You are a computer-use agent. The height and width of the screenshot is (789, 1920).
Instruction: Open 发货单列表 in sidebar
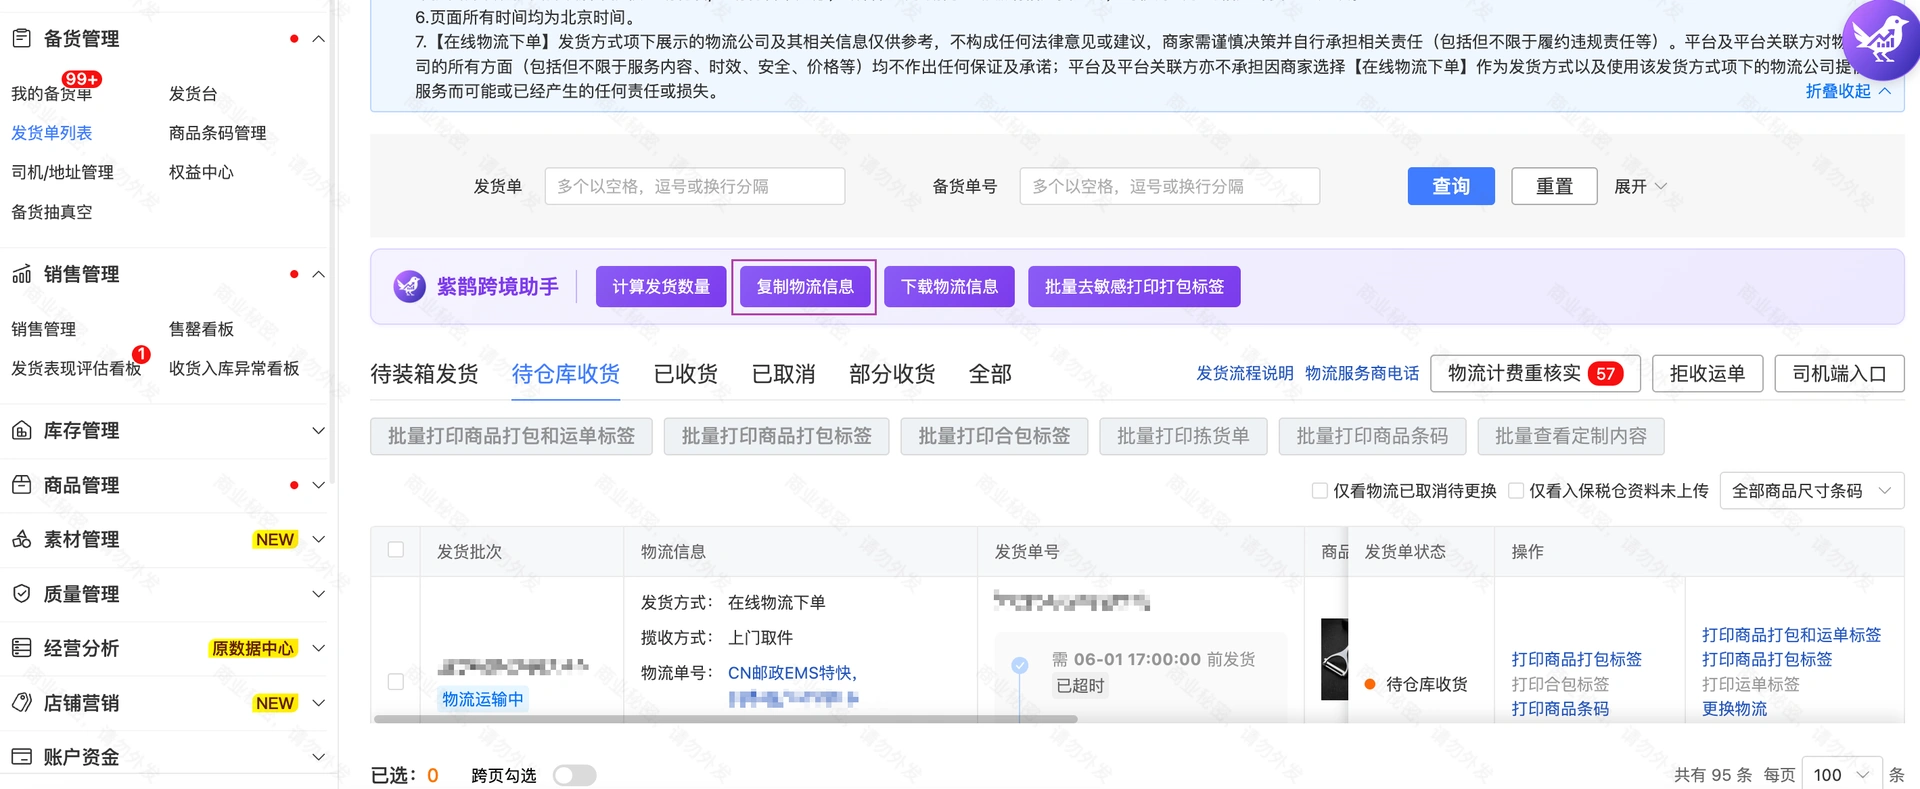coord(52,133)
